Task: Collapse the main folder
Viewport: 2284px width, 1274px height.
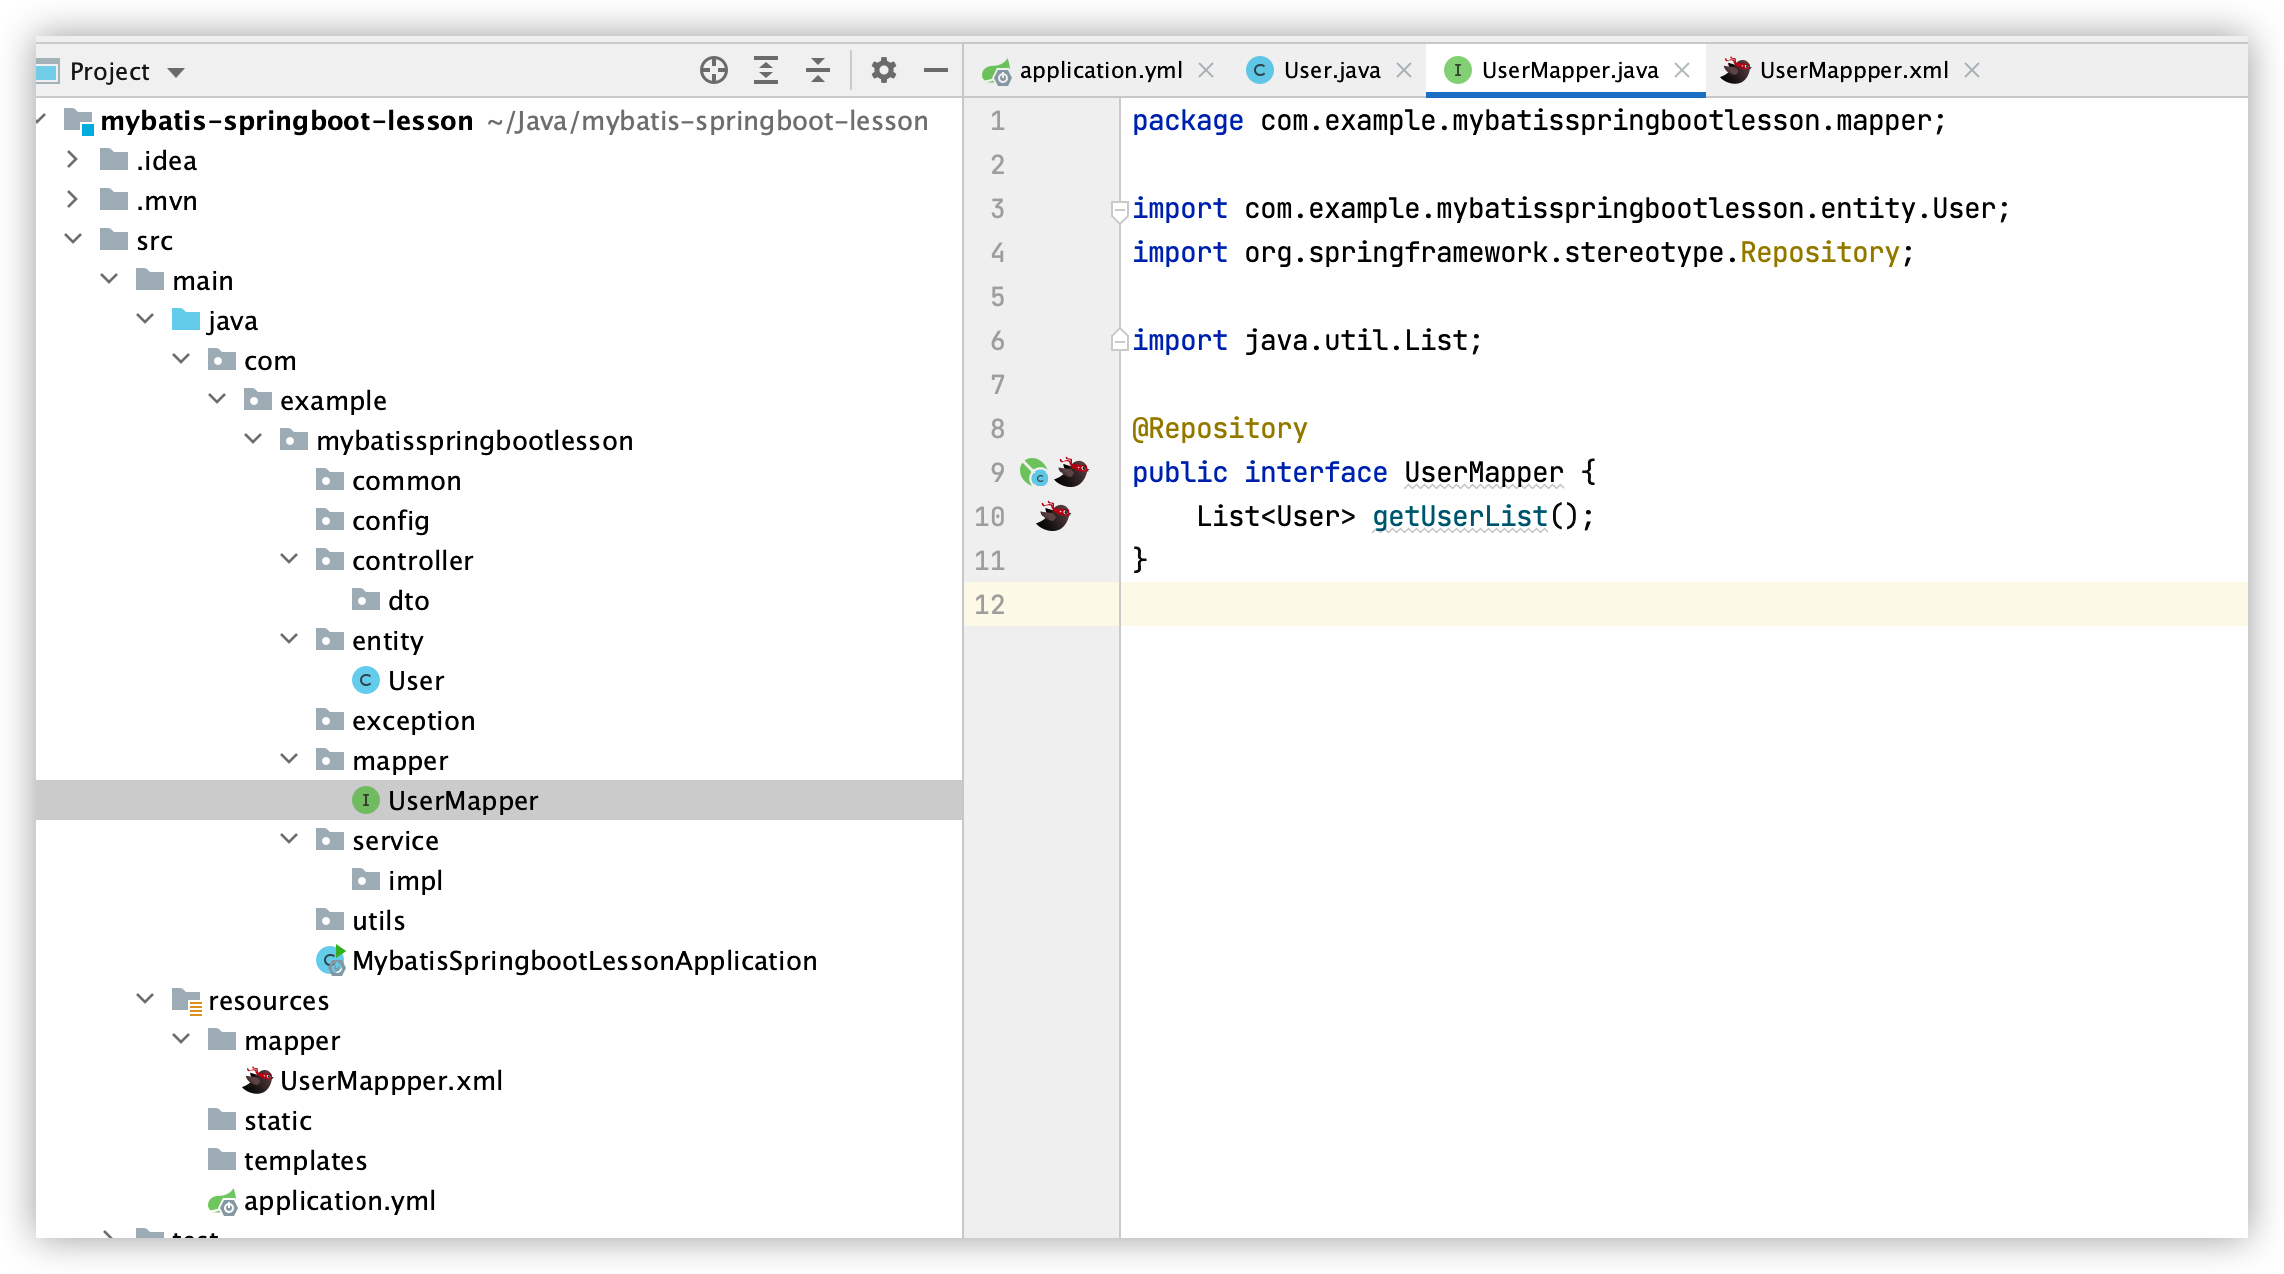Action: click(109, 279)
